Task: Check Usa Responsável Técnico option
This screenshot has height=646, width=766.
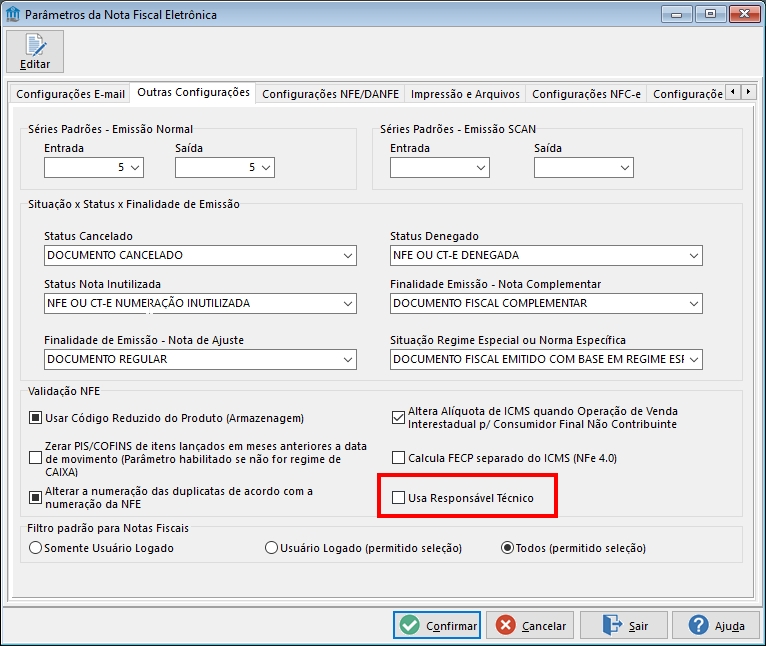Action: (x=398, y=498)
